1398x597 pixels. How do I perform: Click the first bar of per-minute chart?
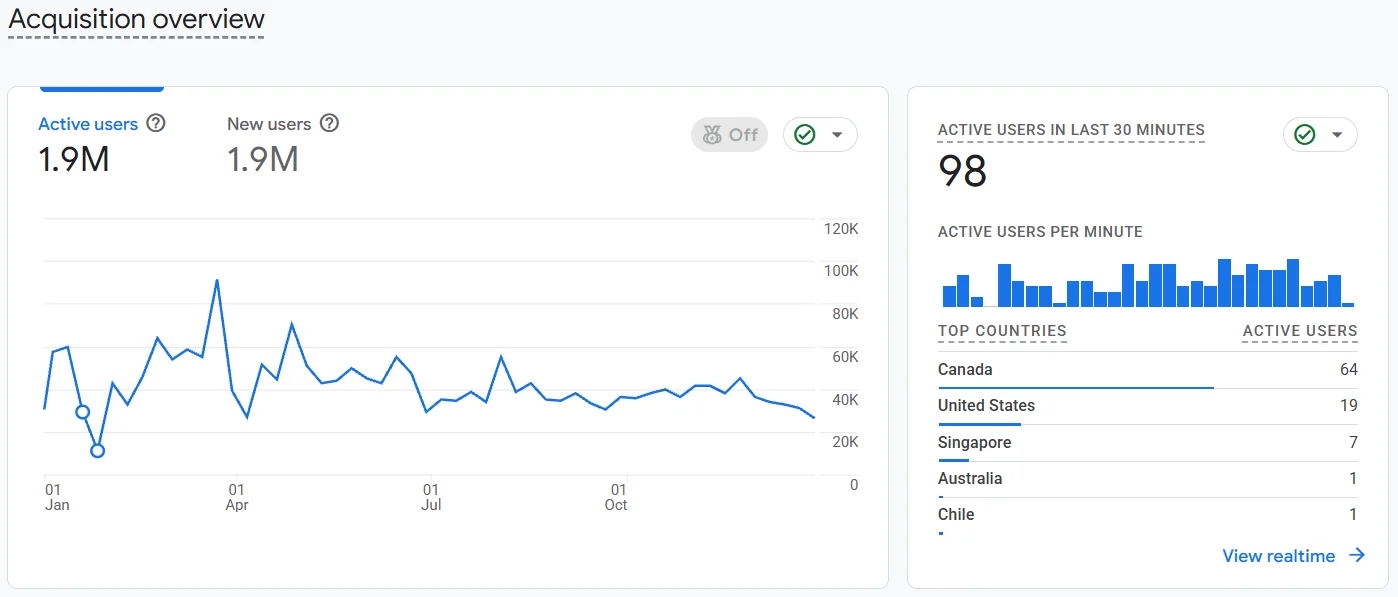click(x=949, y=296)
